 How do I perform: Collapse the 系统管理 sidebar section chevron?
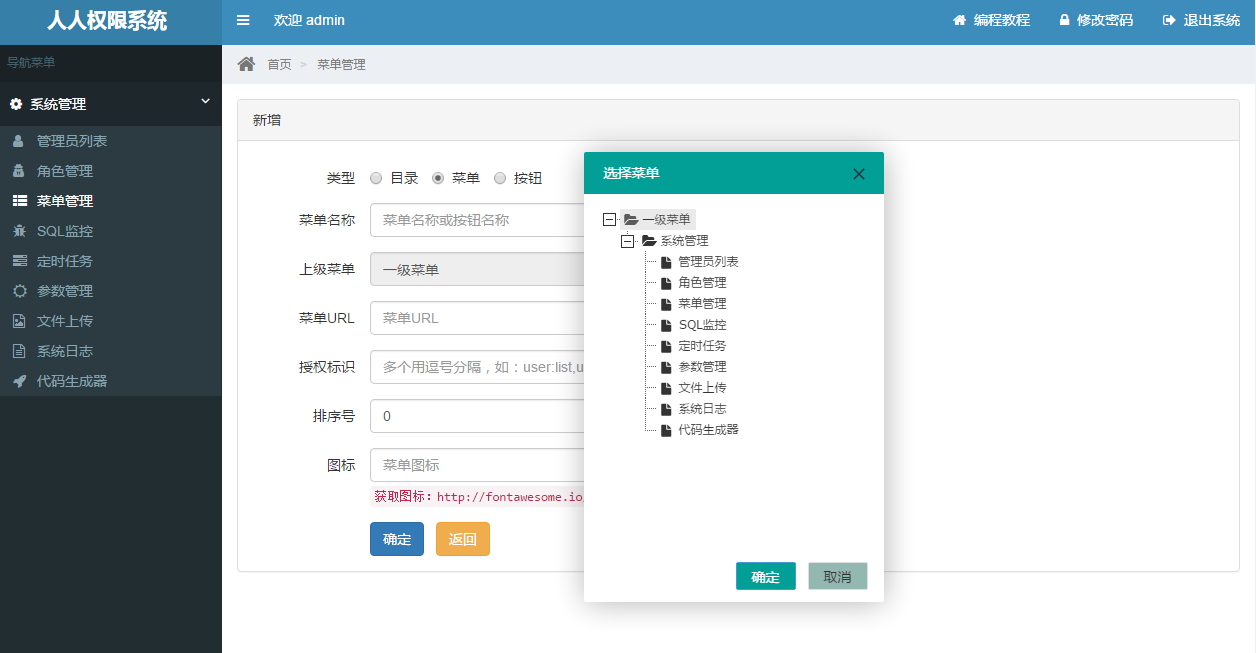pyautogui.click(x=205, y=101)
